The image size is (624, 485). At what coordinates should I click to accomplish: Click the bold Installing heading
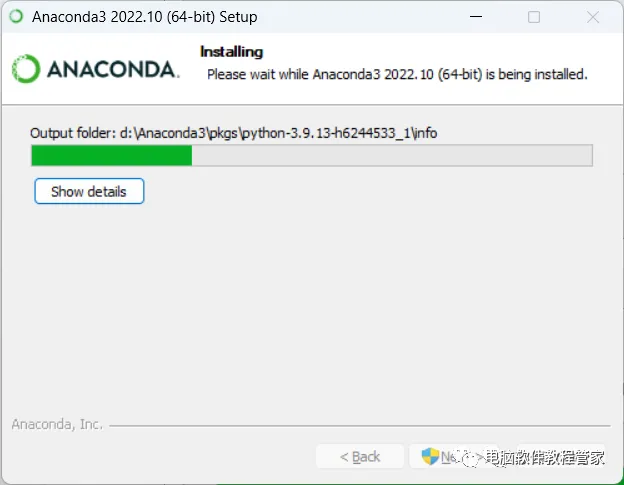pyautogui.click(x=232, y=52)
